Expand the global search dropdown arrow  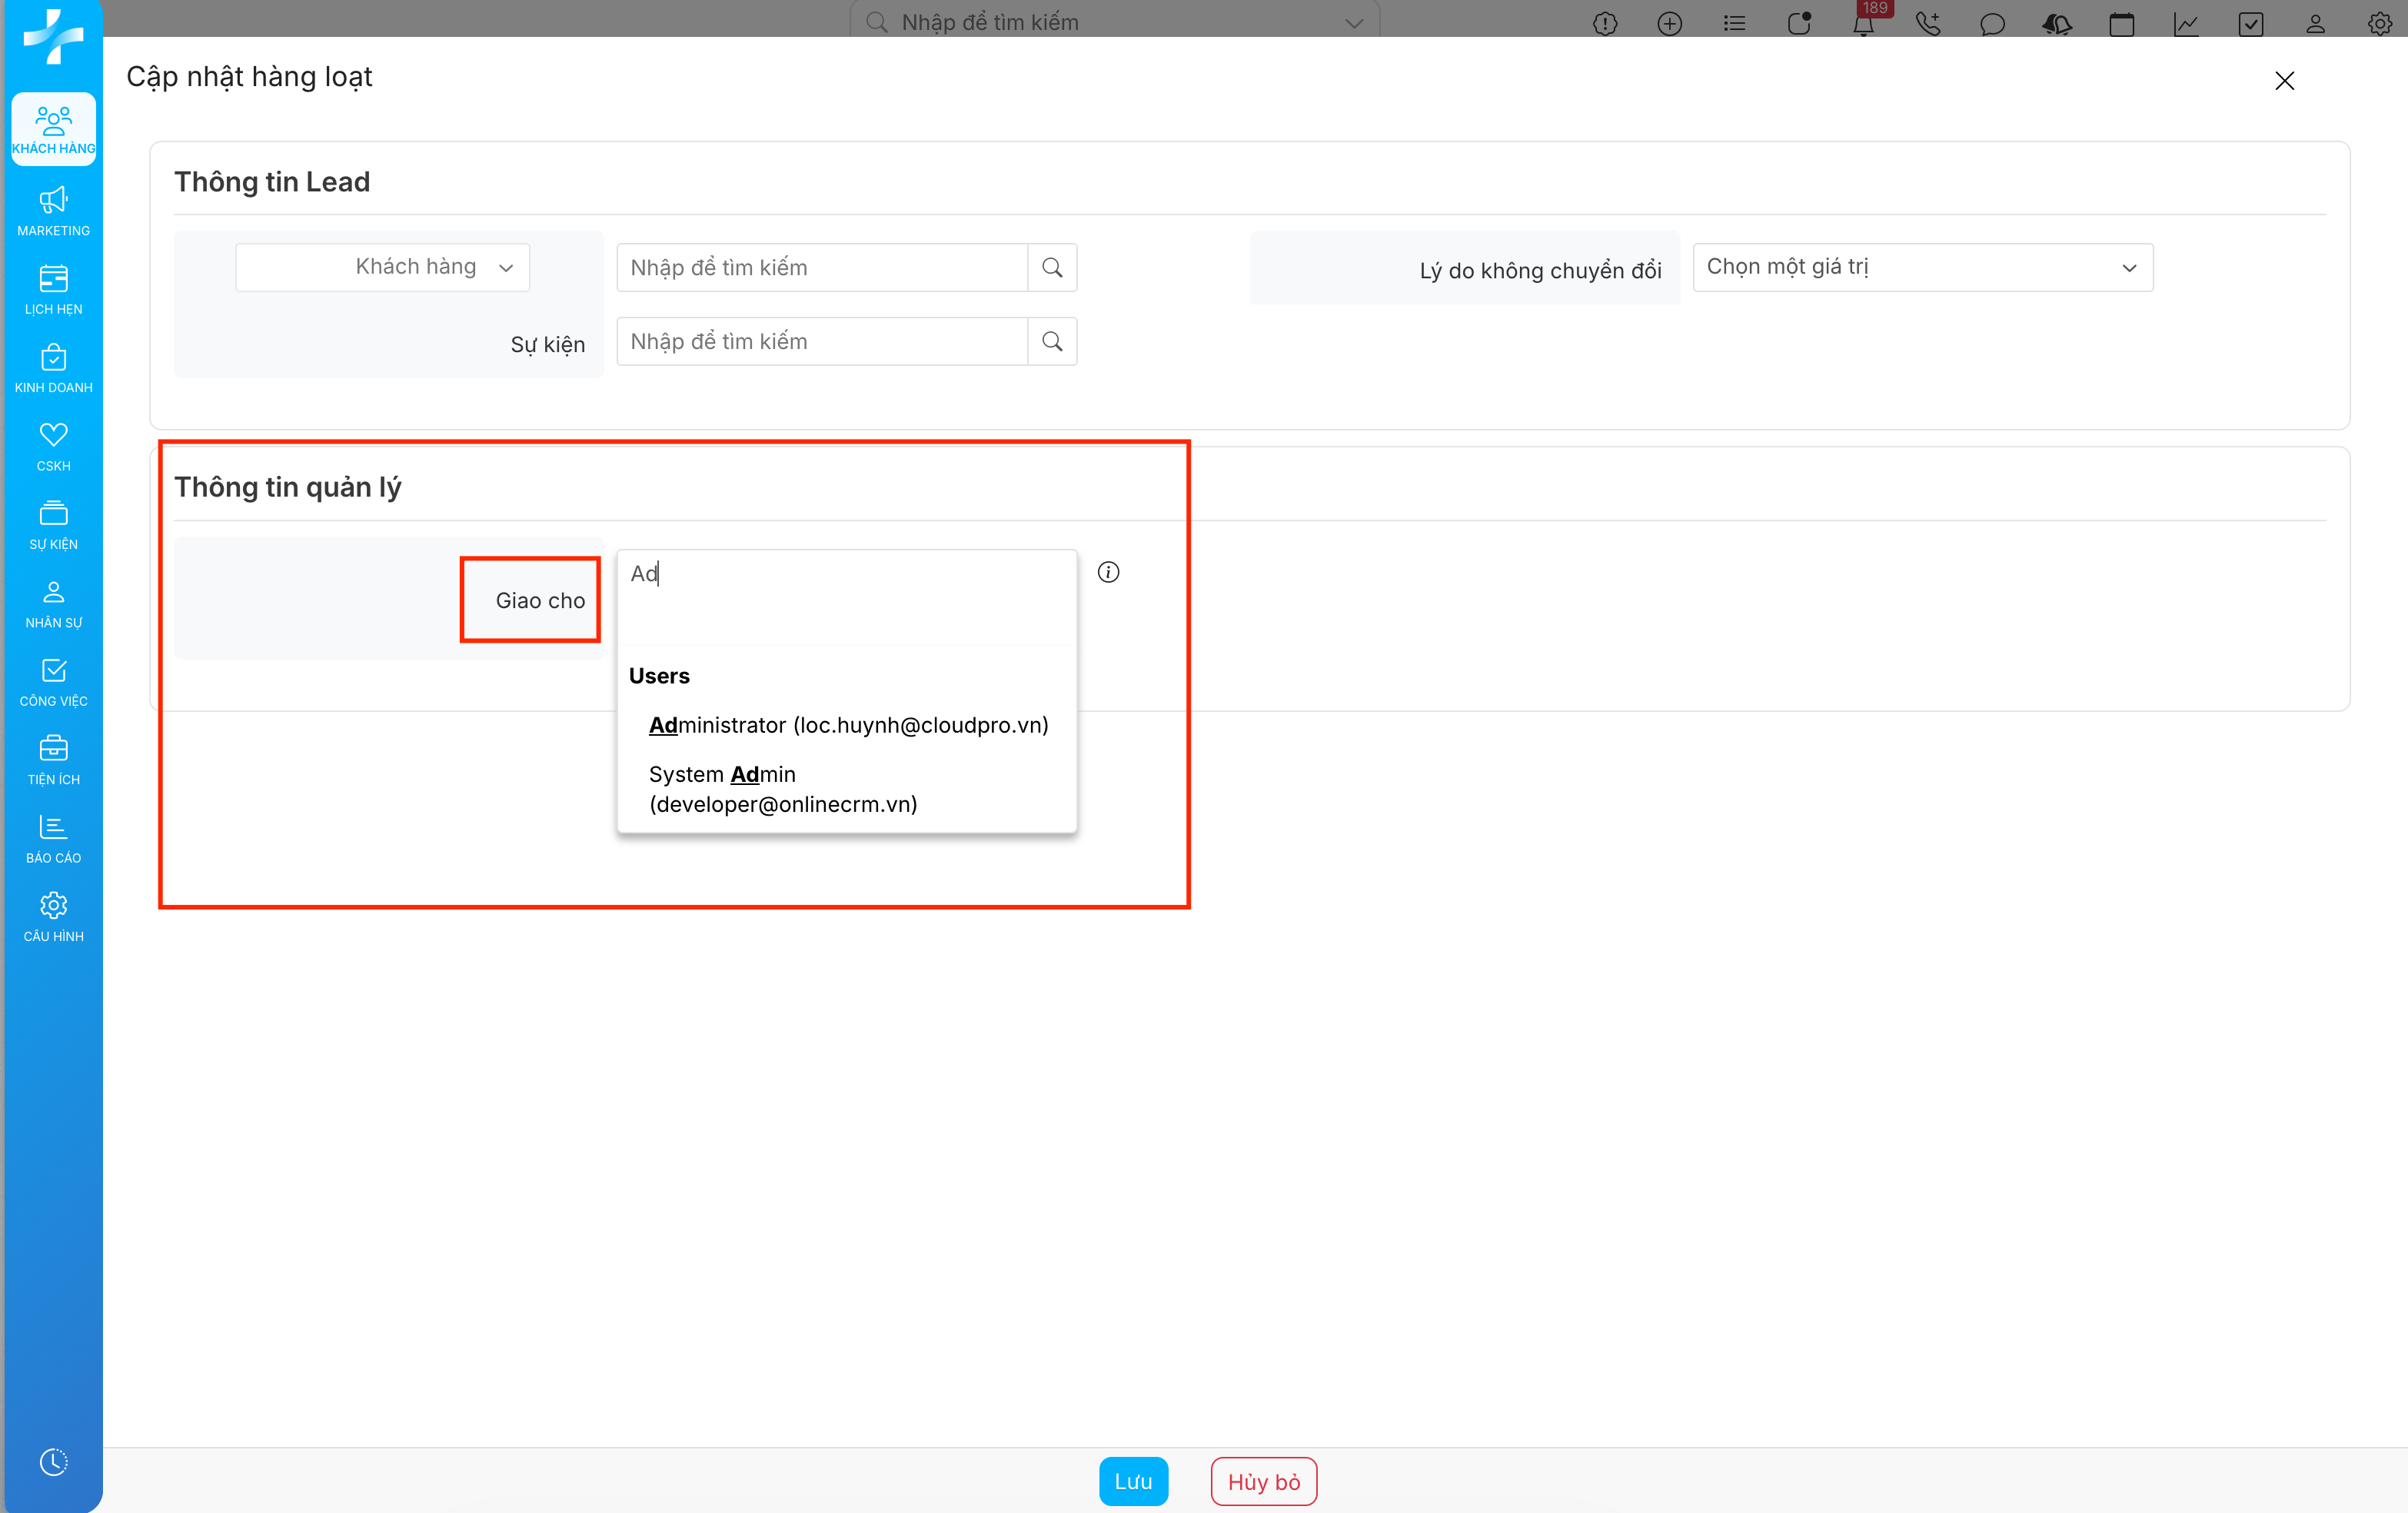pos(1354,23)
